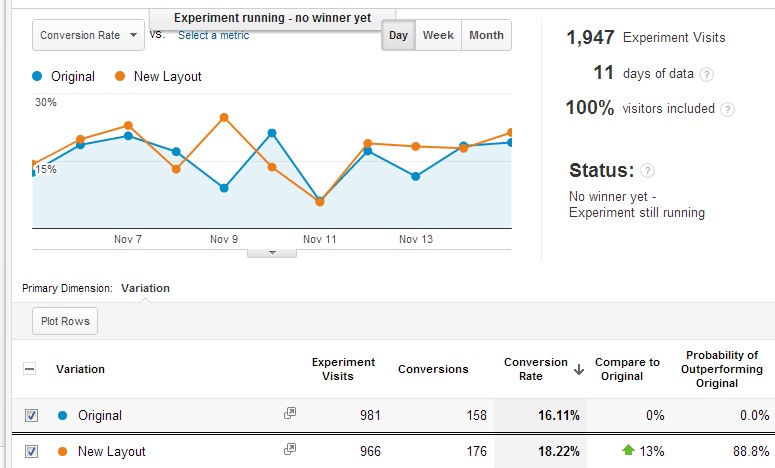Click the New Layout legend orange dot

tap(120, 76)
